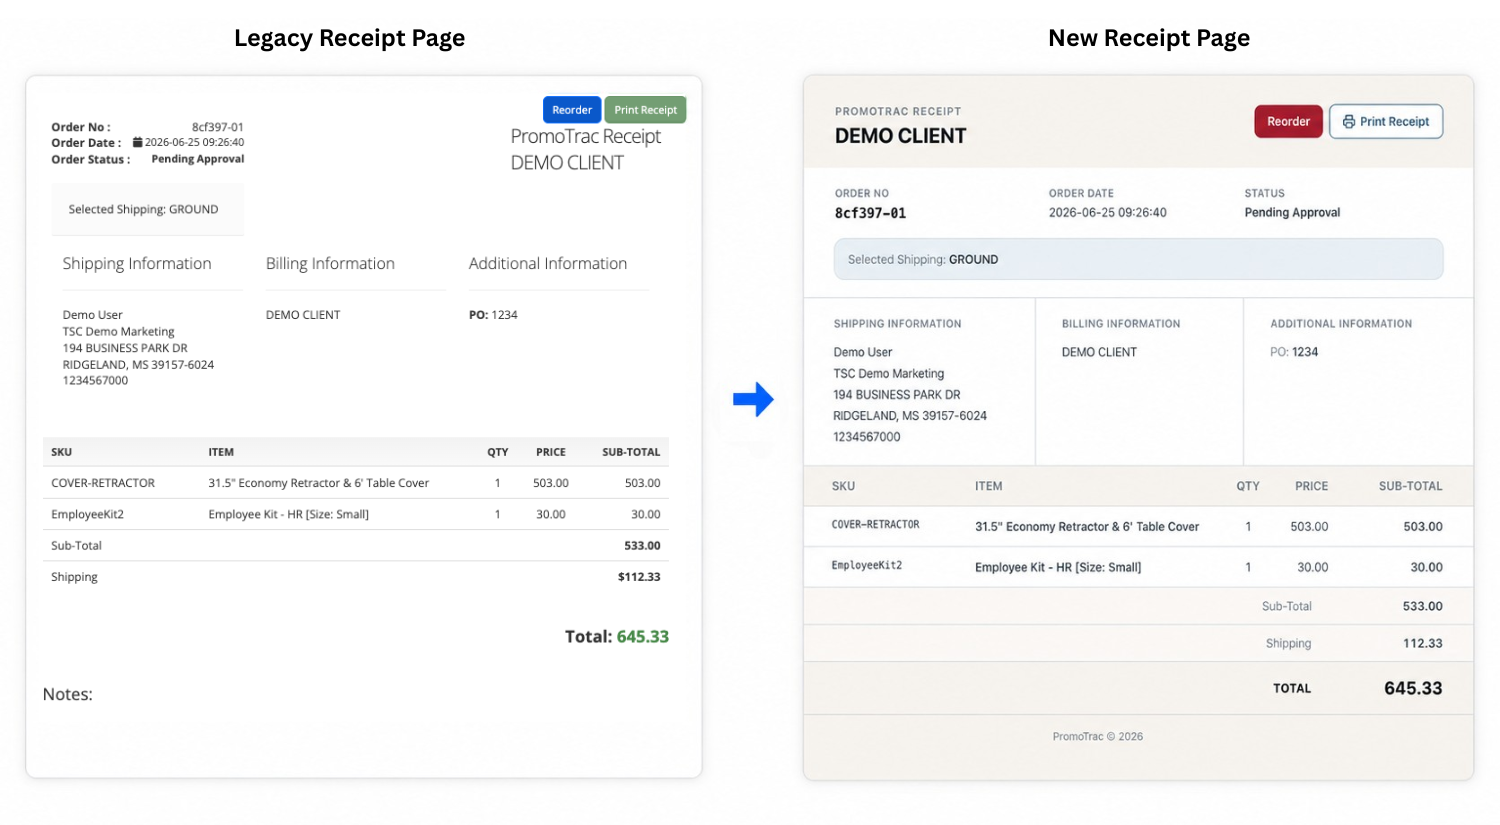The image size is (1500, 825).
Task: Click new receipt phone 1234567000
Action: tap(866, 437)
